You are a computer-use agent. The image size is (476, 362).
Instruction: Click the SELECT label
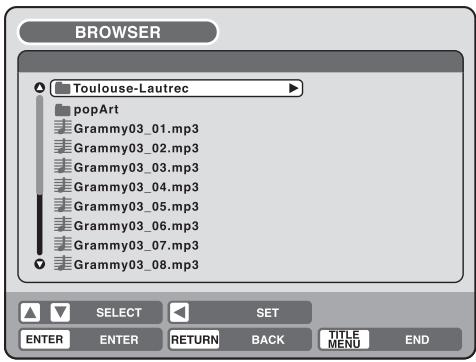click(x=119, y=313)
